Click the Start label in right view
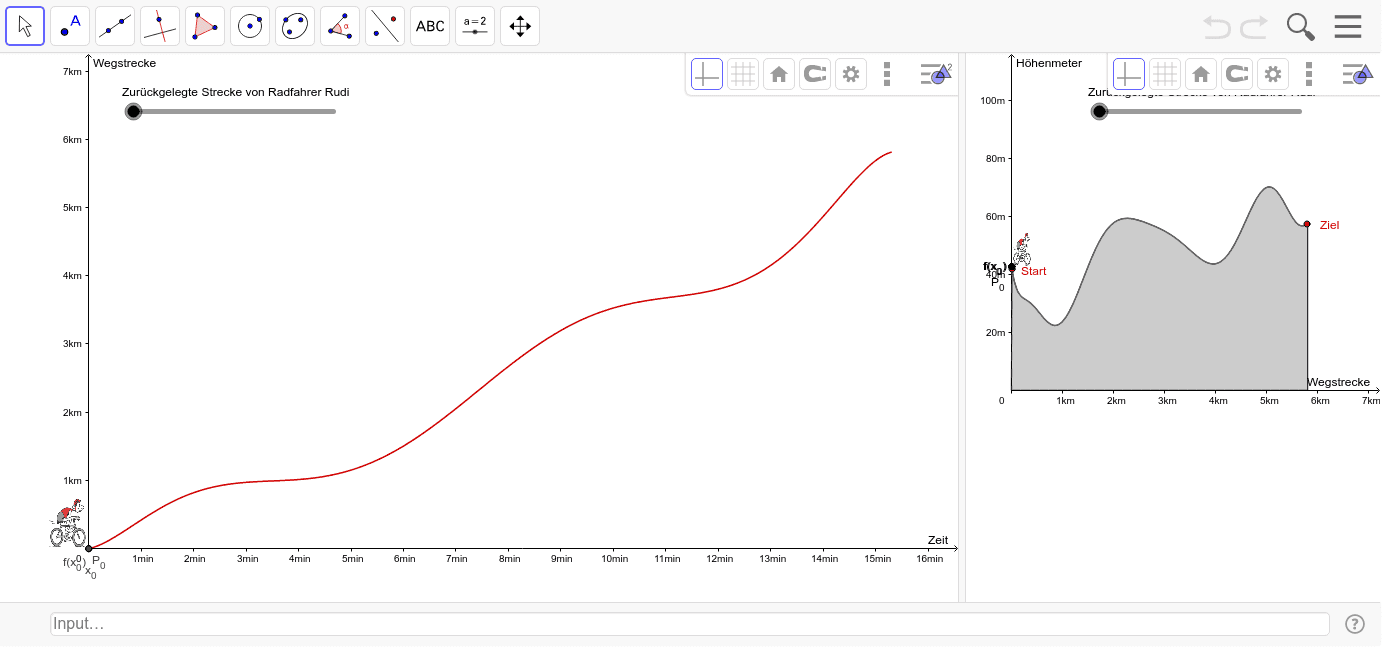This screenshot has width=1382, height=647. tap(1034, 271)
